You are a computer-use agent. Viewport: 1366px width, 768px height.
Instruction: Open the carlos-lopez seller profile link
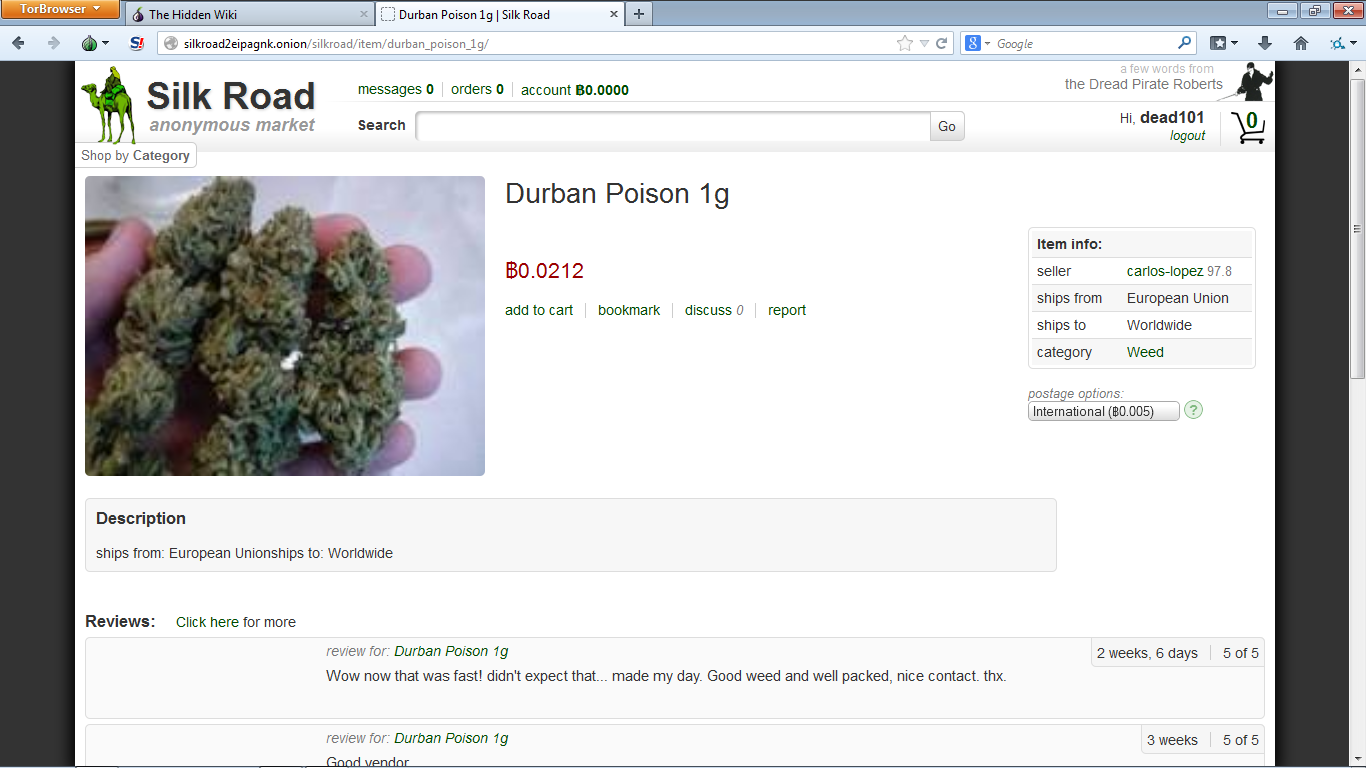coord(1165,271)
